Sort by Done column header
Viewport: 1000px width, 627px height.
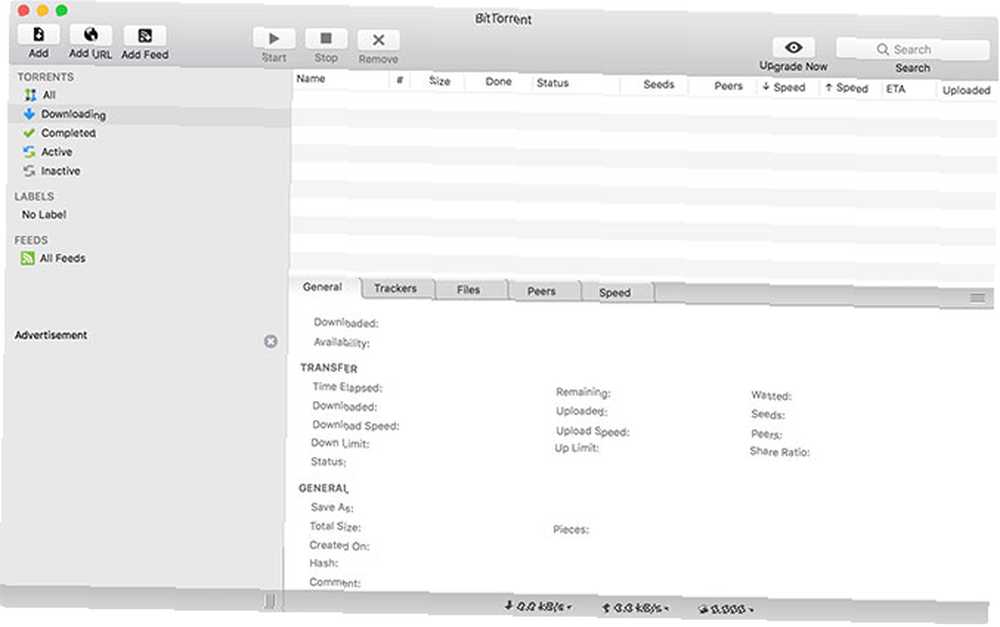(x=498, y=82)
